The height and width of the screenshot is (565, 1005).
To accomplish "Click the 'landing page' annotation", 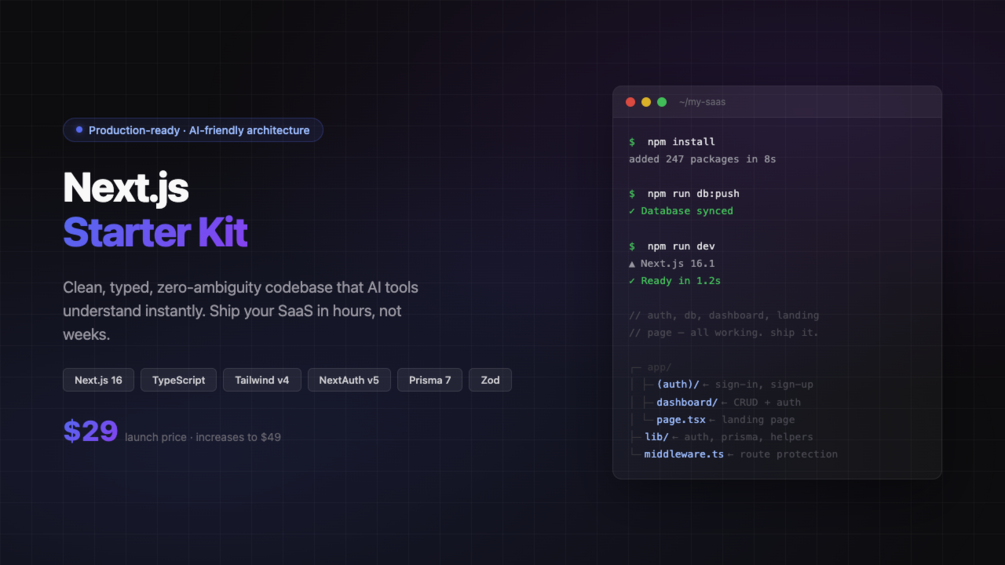I will point(758,420).
